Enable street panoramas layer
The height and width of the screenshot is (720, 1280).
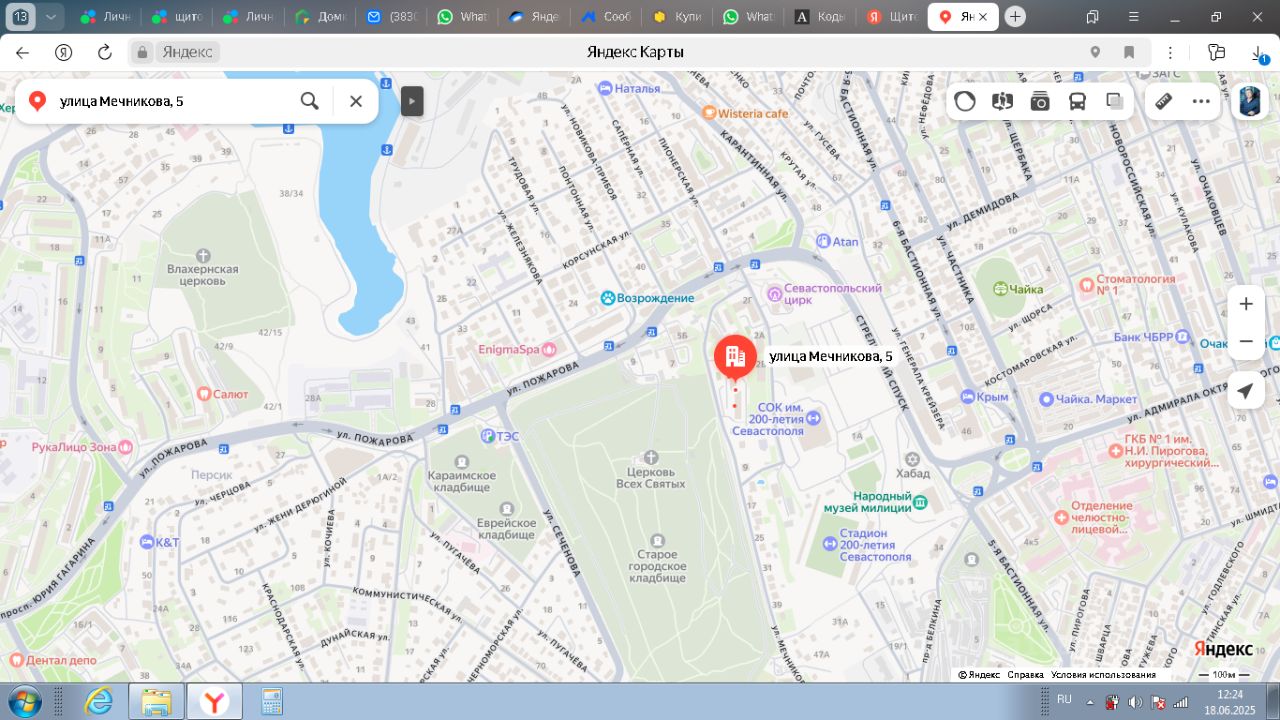pos(1003,101)
